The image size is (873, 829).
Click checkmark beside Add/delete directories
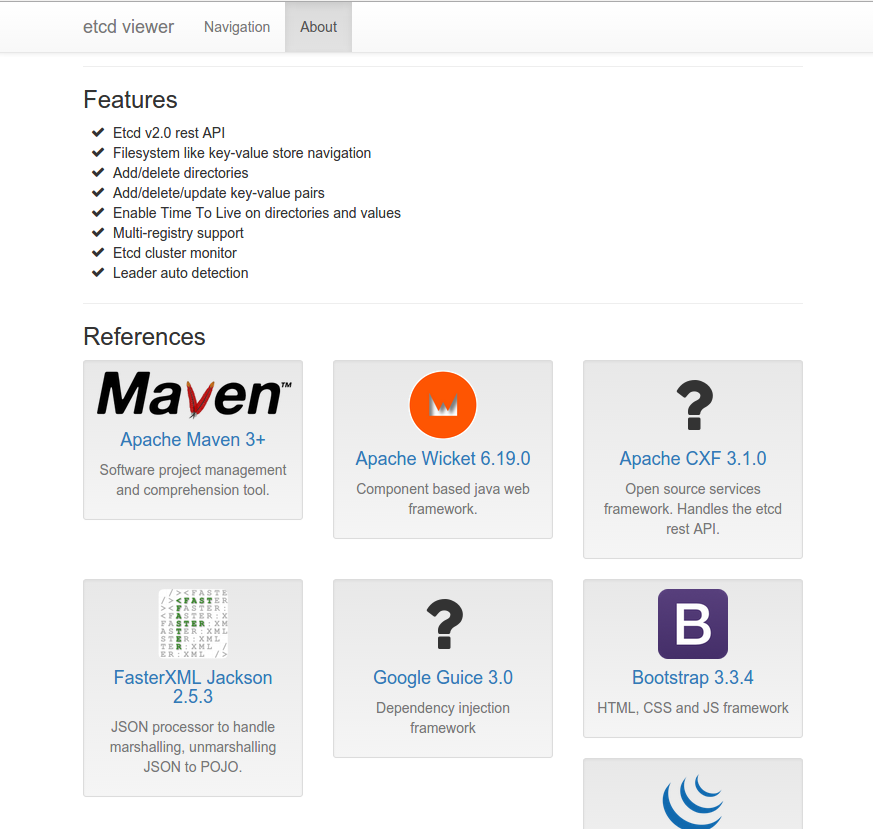[98, 173]
